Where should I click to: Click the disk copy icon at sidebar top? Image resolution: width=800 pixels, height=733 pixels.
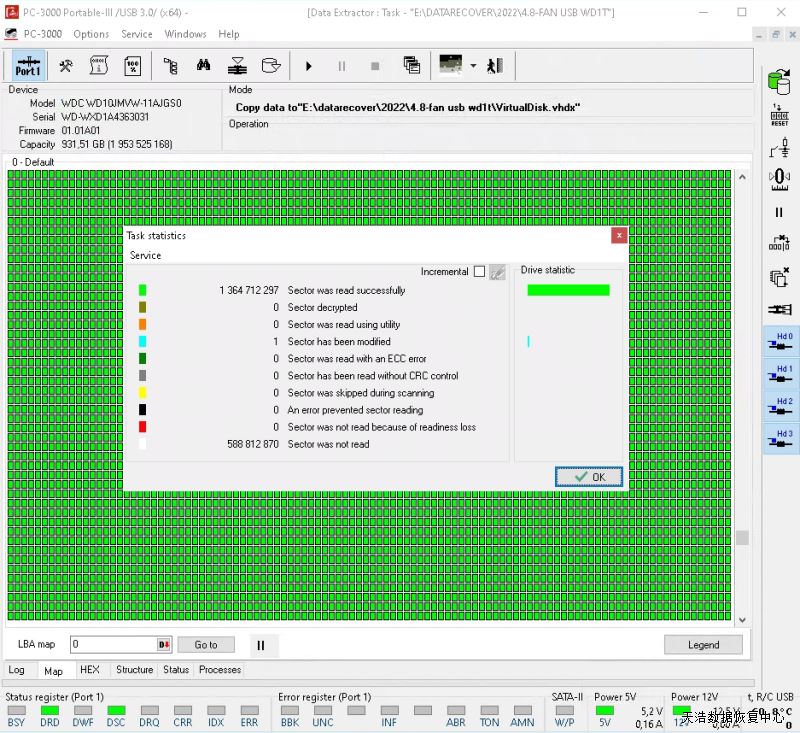[779, 81]
